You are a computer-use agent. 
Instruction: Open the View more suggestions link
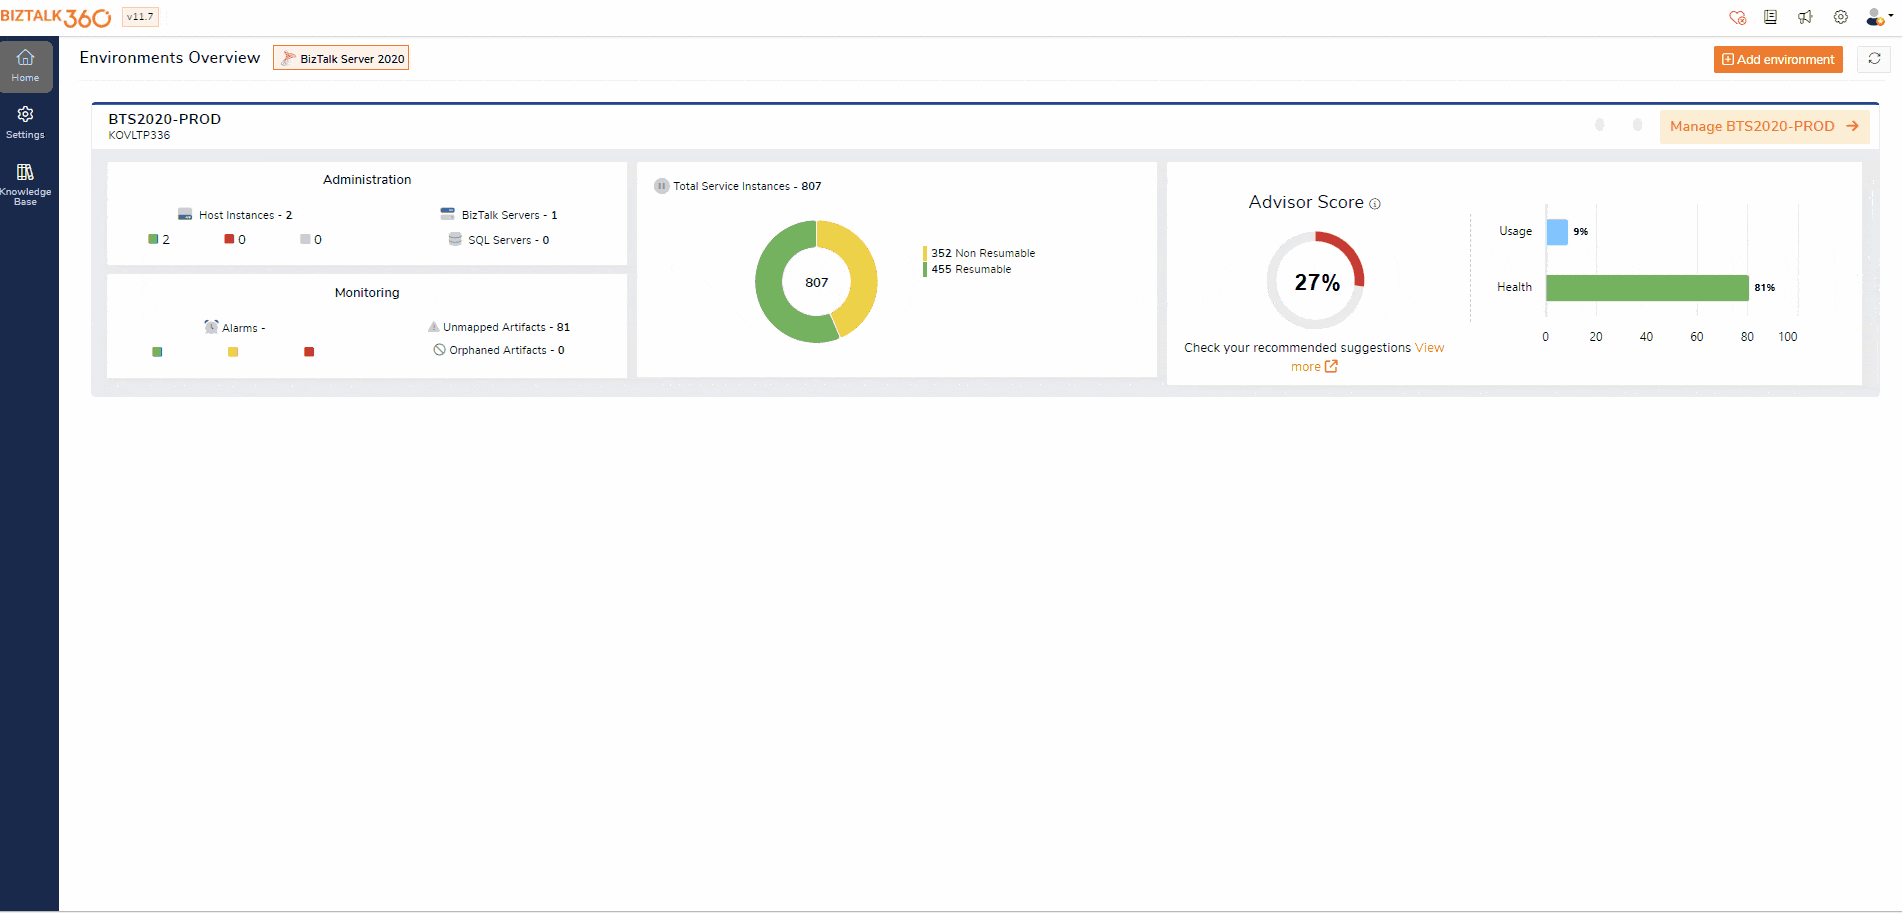tap(1313, 367)
